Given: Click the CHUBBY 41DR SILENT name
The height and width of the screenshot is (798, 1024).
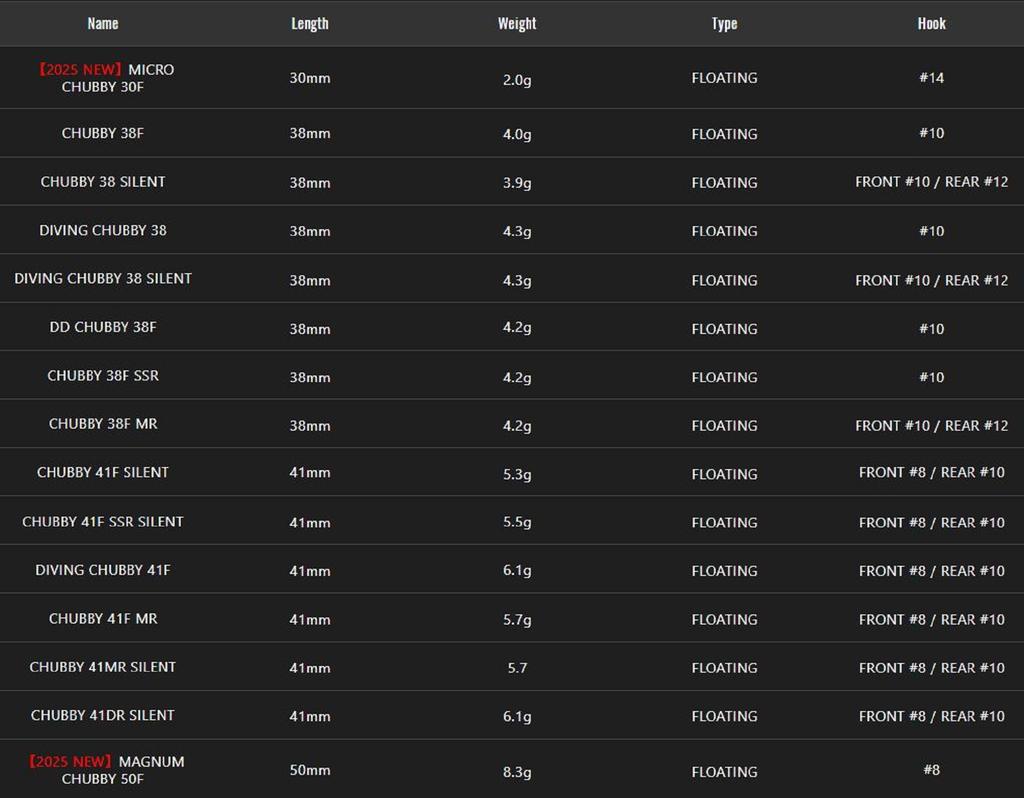Looking at the screenshot, I should click(x=103, y=716).
